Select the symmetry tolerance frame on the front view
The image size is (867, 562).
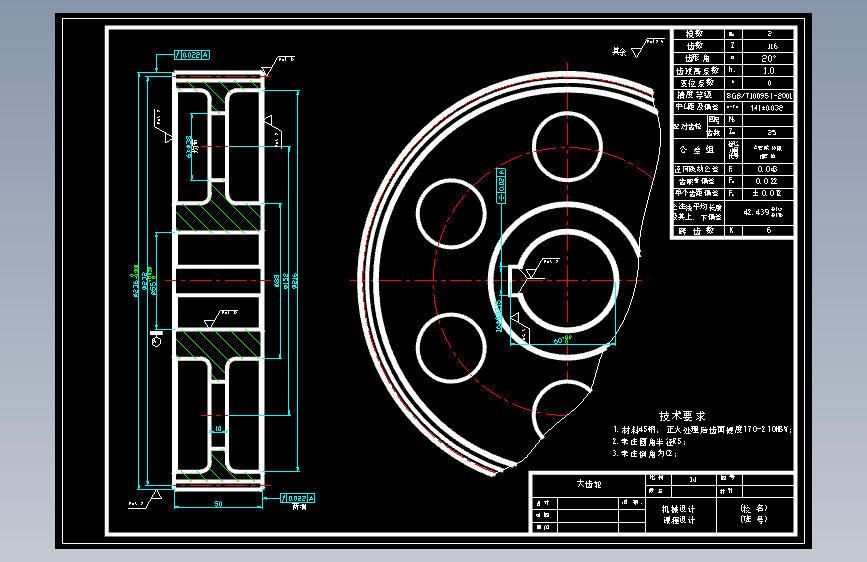(x=501, y=186)
